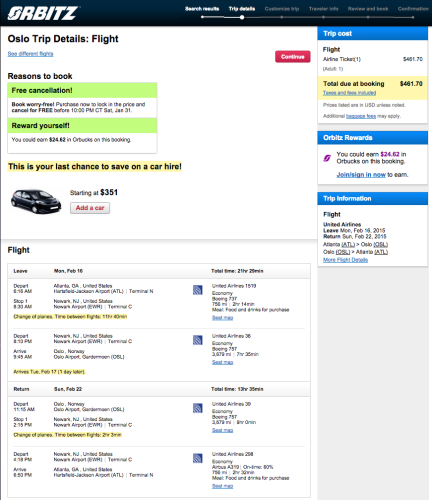Click United Airlines logo for flight 38
This screenshot has height=500, width=432.
pos(198,340)
